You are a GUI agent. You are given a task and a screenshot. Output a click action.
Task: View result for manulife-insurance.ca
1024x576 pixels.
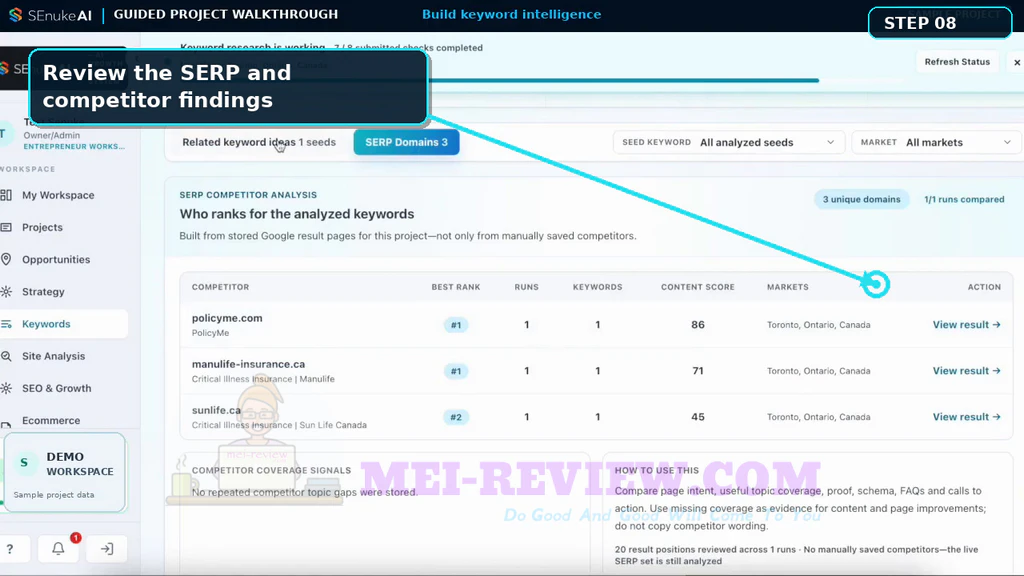(x=967, y=371)
